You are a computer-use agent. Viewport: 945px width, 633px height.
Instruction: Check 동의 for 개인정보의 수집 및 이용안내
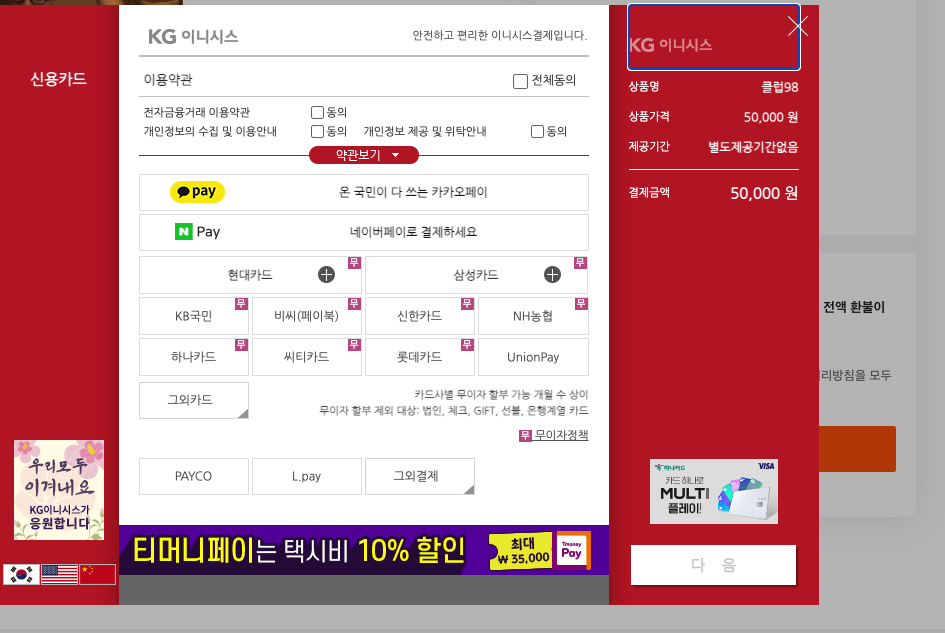(317, 131)
